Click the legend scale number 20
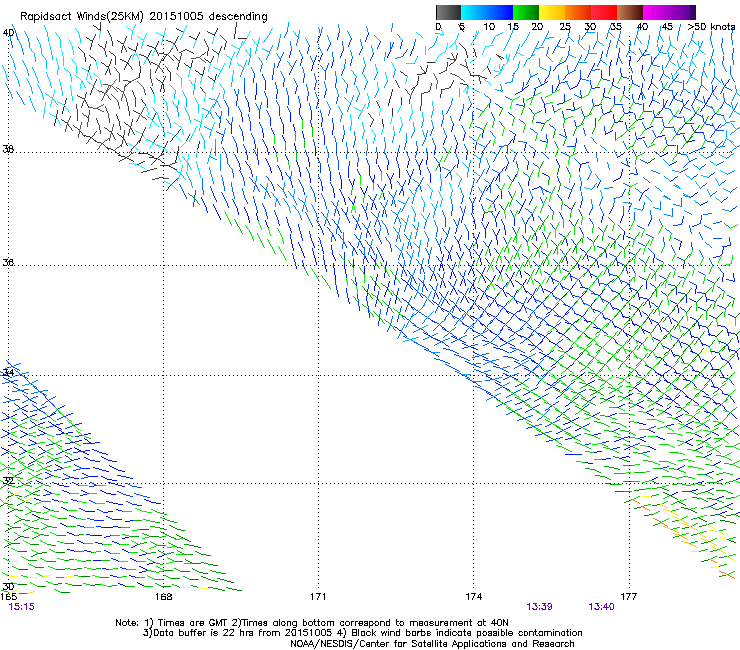Viewport: 740px width, 650px height. pos(537,27)
